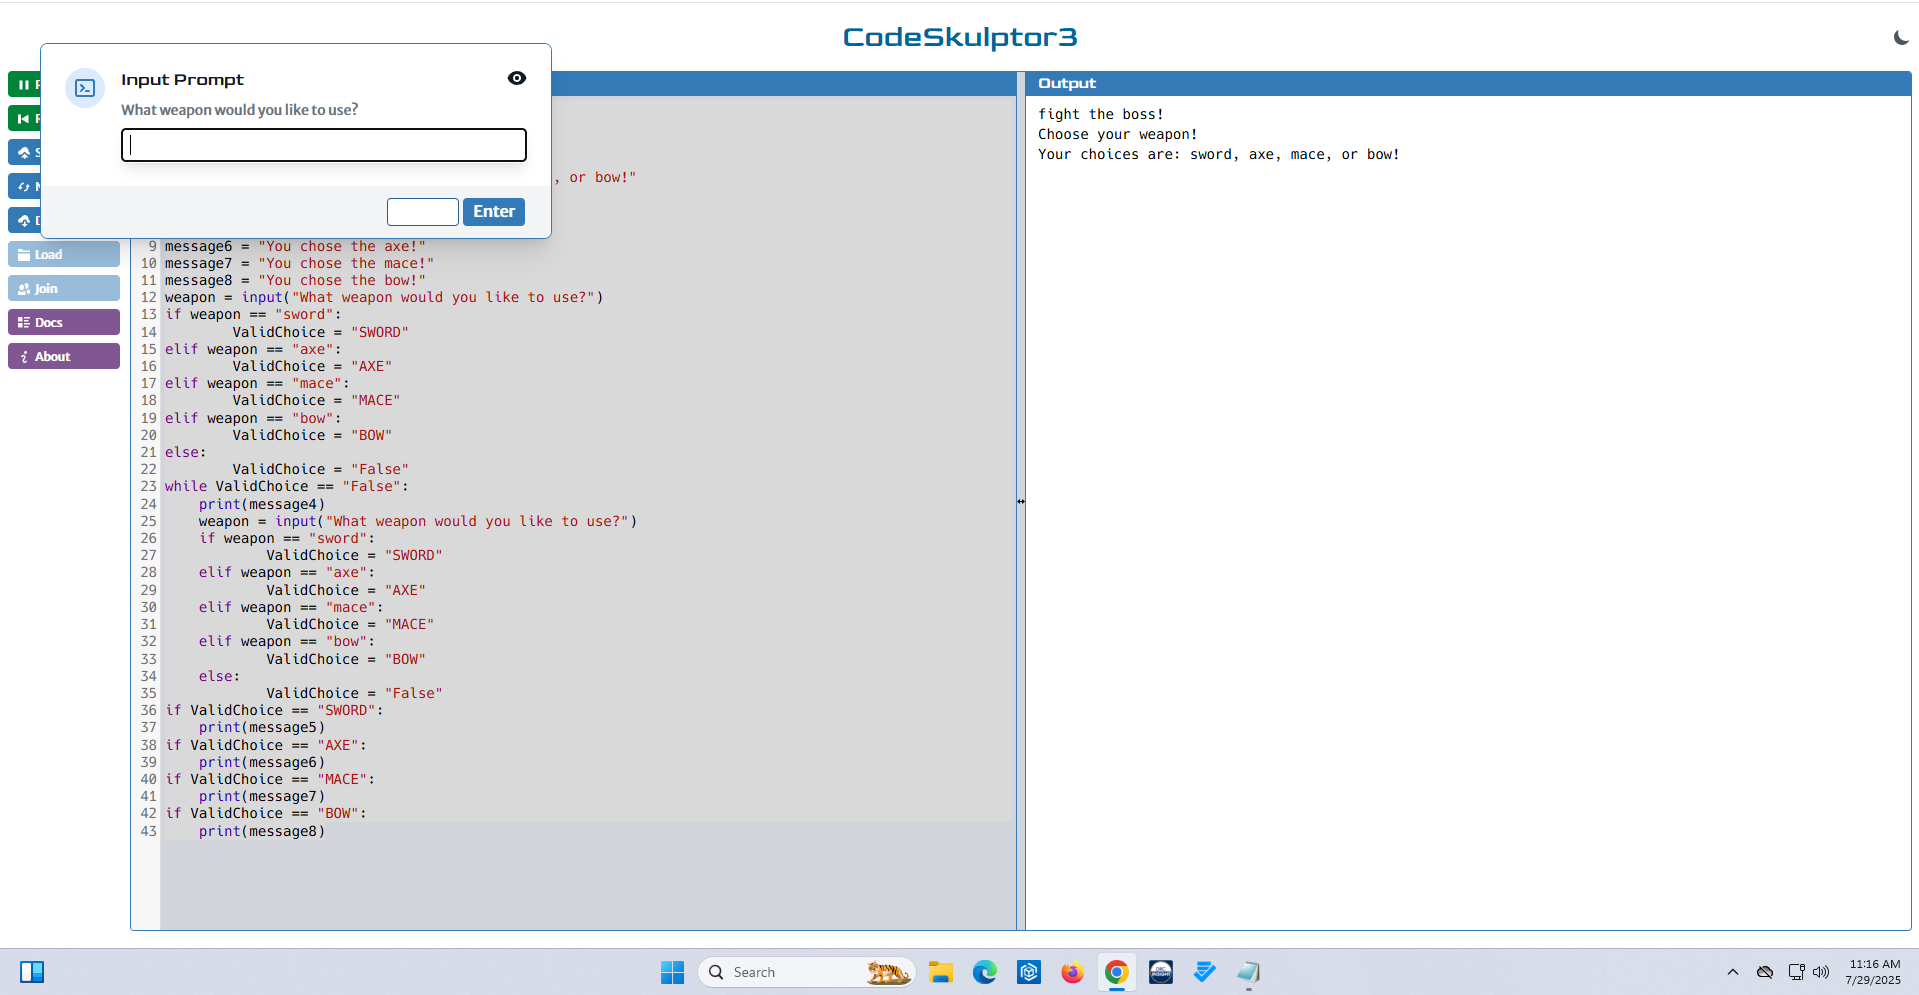
Task: Click code line 10 defining message7
Action: coord(300,264)
